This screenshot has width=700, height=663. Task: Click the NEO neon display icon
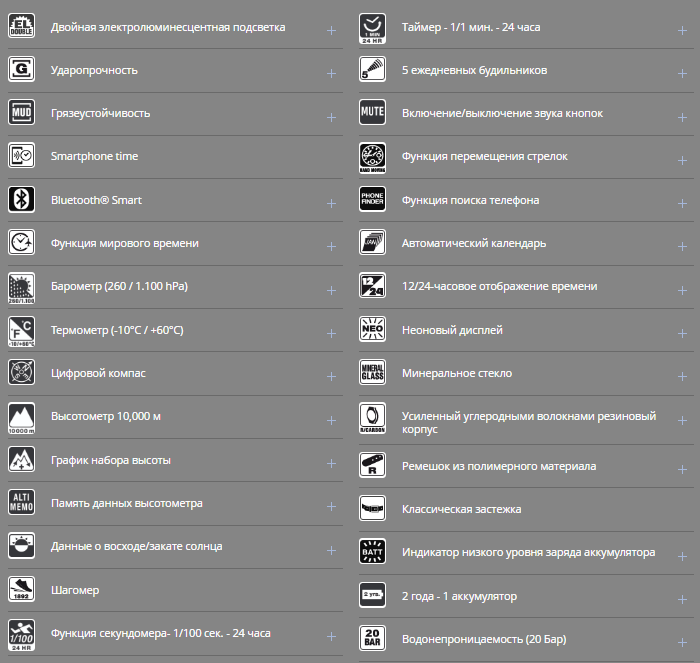(372, 329)
